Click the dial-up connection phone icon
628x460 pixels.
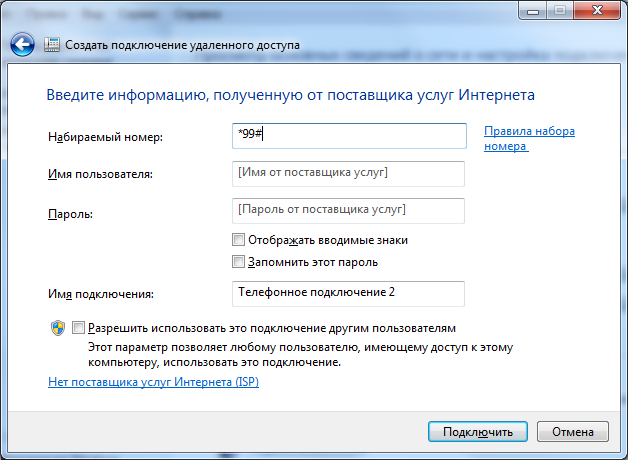(52, 44)
